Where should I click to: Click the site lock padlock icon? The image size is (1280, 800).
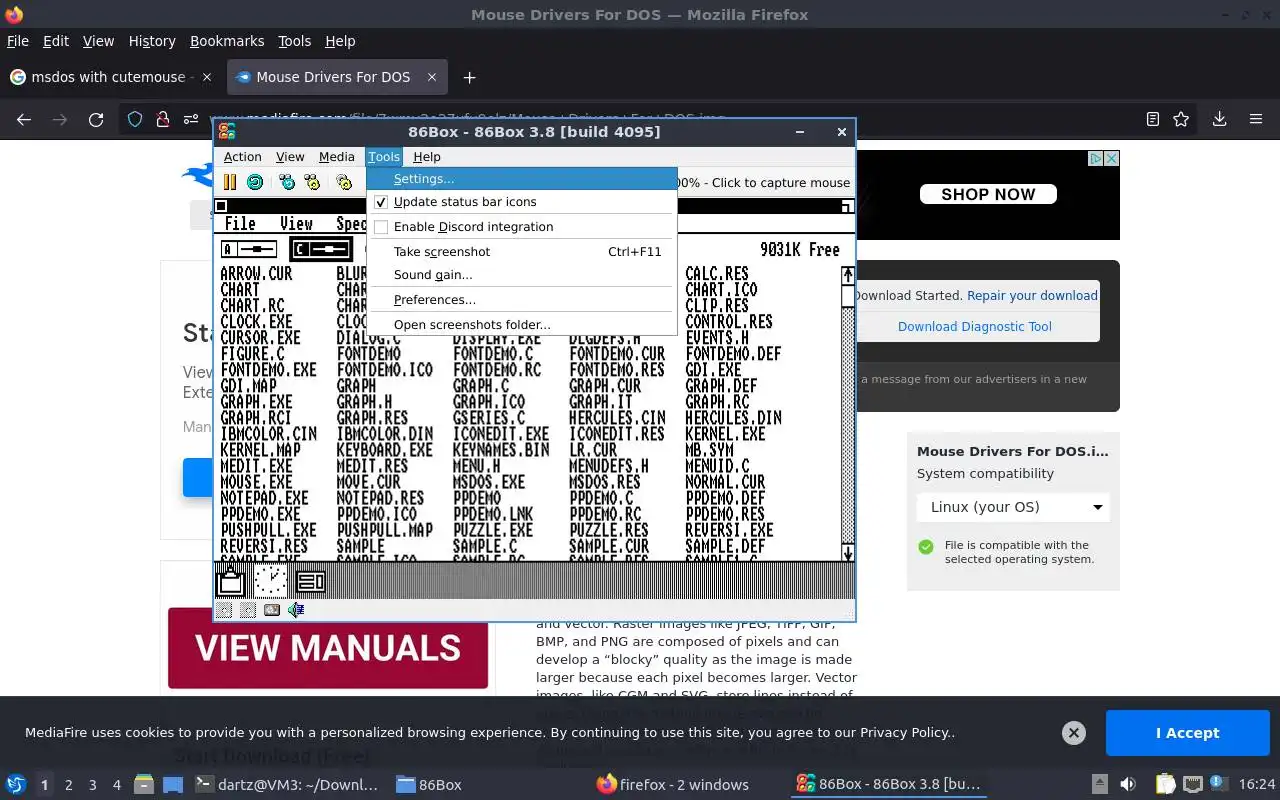(162, 119)
